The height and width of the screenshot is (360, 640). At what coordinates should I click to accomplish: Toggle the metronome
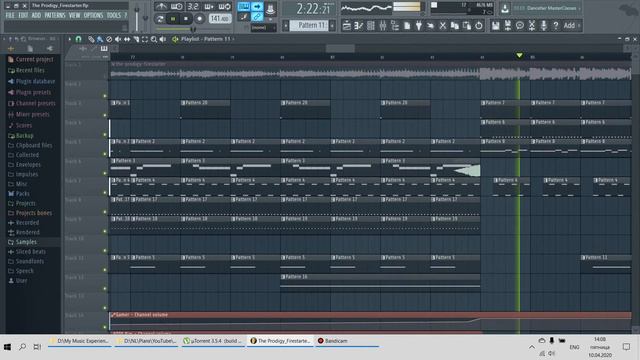coord(161,7)
